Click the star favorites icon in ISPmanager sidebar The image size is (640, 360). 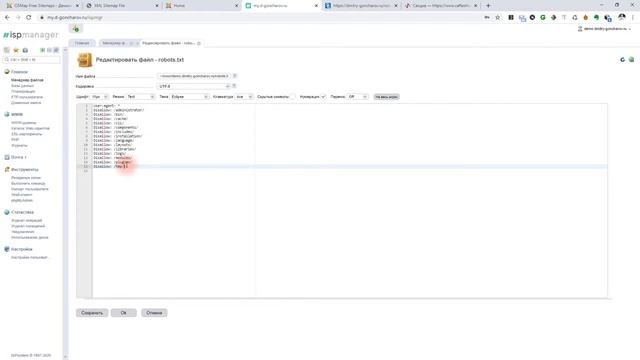click(16, 50)
